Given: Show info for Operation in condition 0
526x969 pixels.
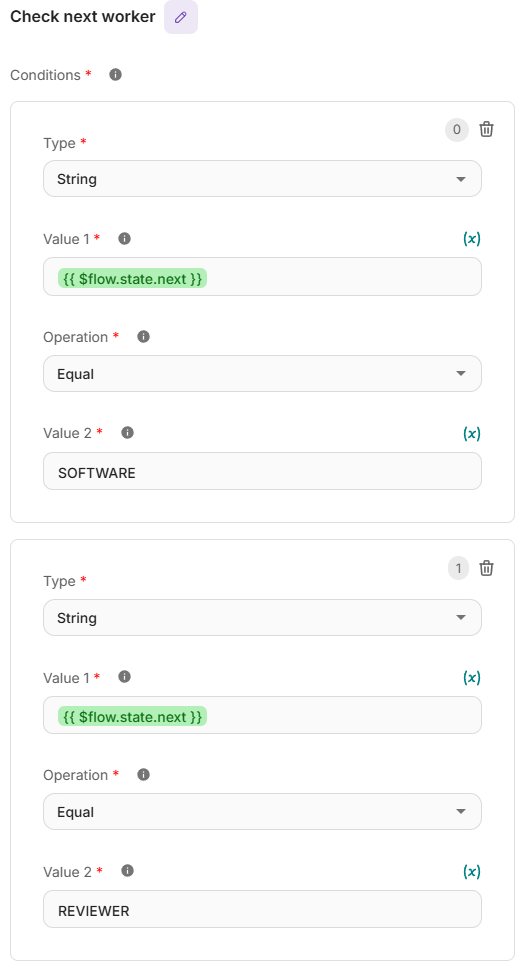Looking at the screenshot, I should pos(143,337).
